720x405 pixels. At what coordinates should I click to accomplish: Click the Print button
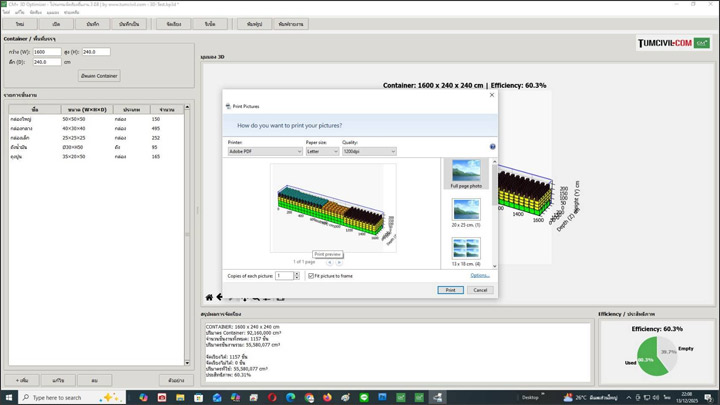click(450, 290)
